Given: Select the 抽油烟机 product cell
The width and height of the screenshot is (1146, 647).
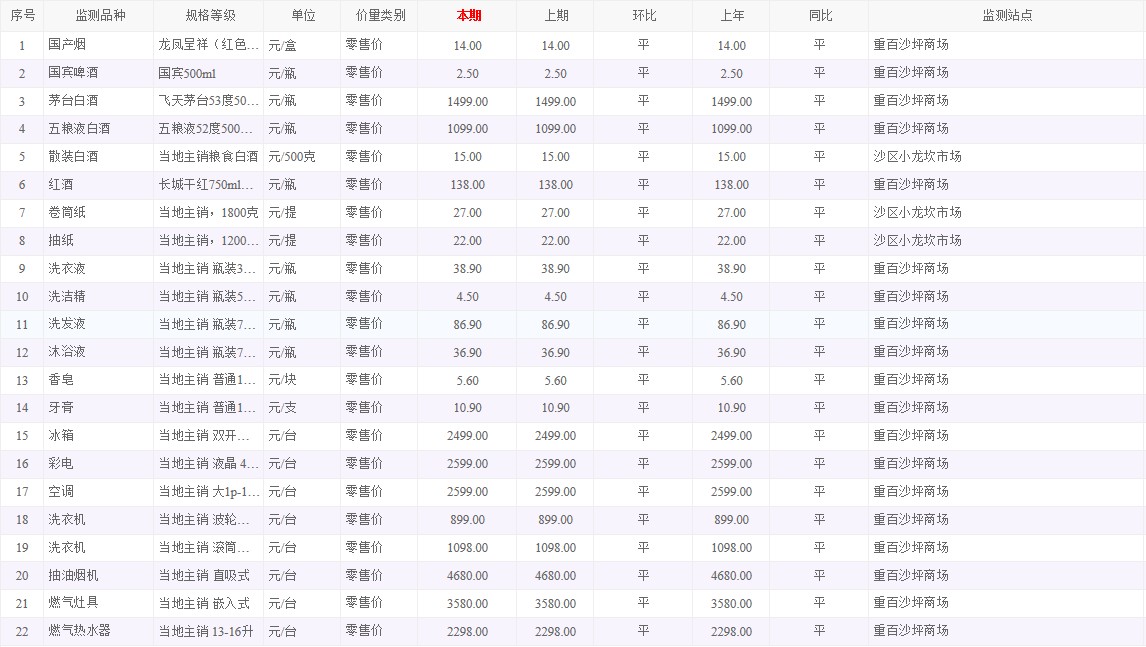Looking at the screenshot, I should (99, 576).
